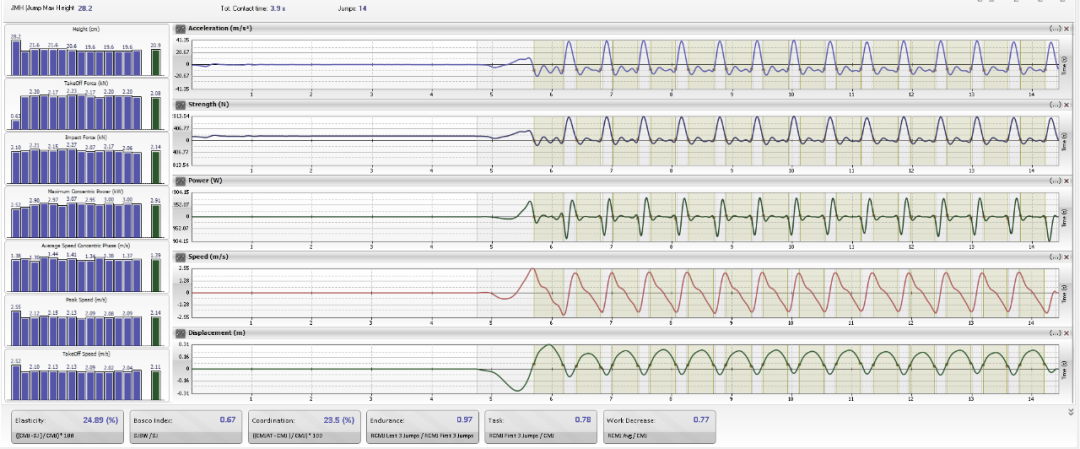Expand the bottom indices panel chevron
This screenshot has height=449, width=1080.
tap(1071, 411)
